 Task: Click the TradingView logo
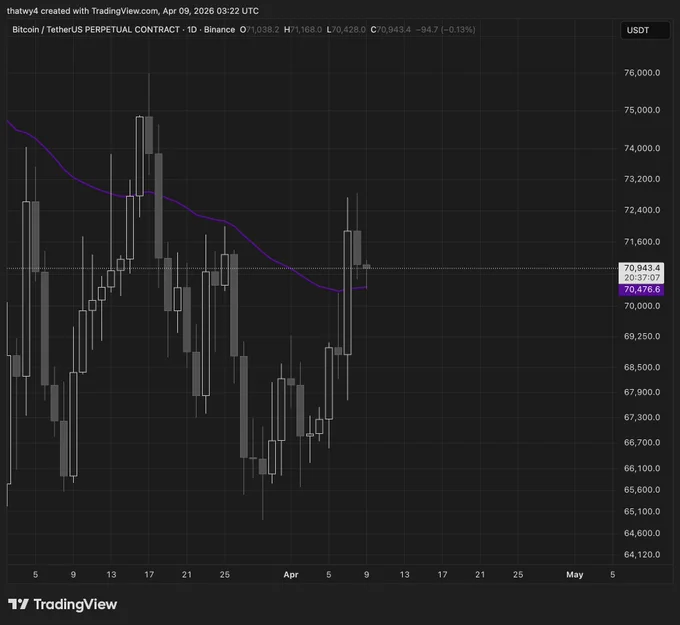coord(62,604)
